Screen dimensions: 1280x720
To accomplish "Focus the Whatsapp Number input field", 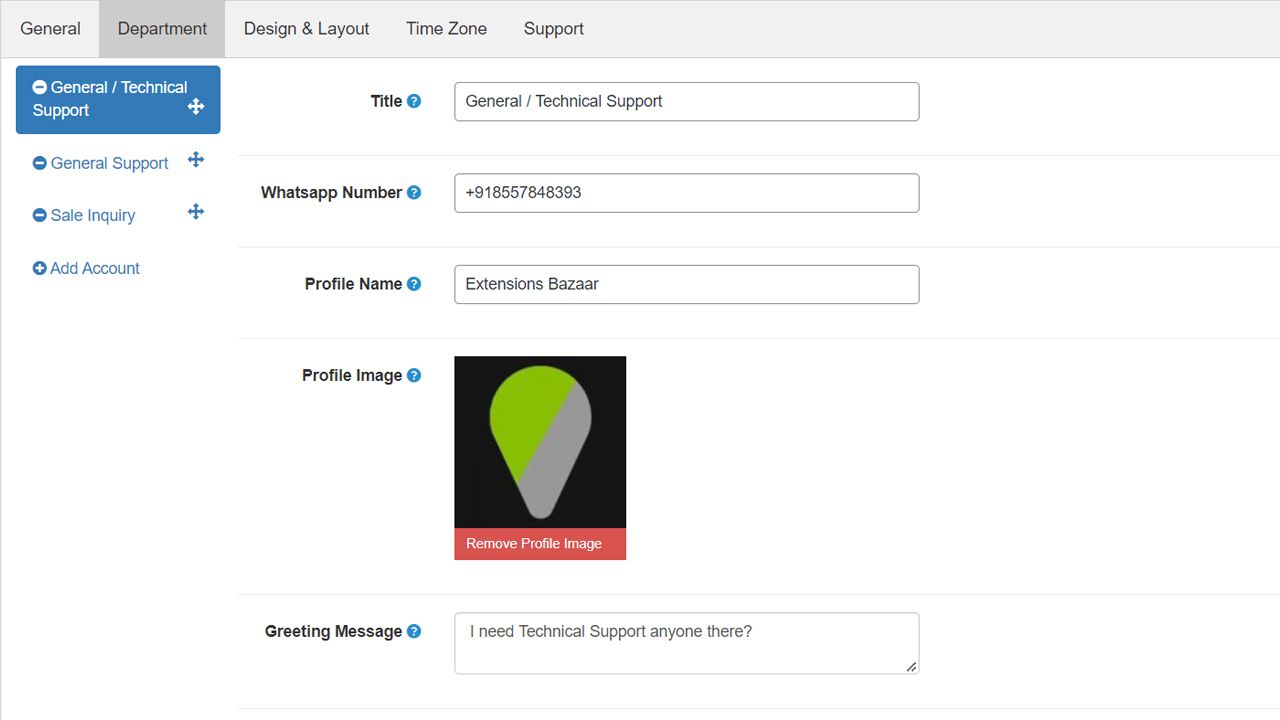I will (x=686, y=193).
